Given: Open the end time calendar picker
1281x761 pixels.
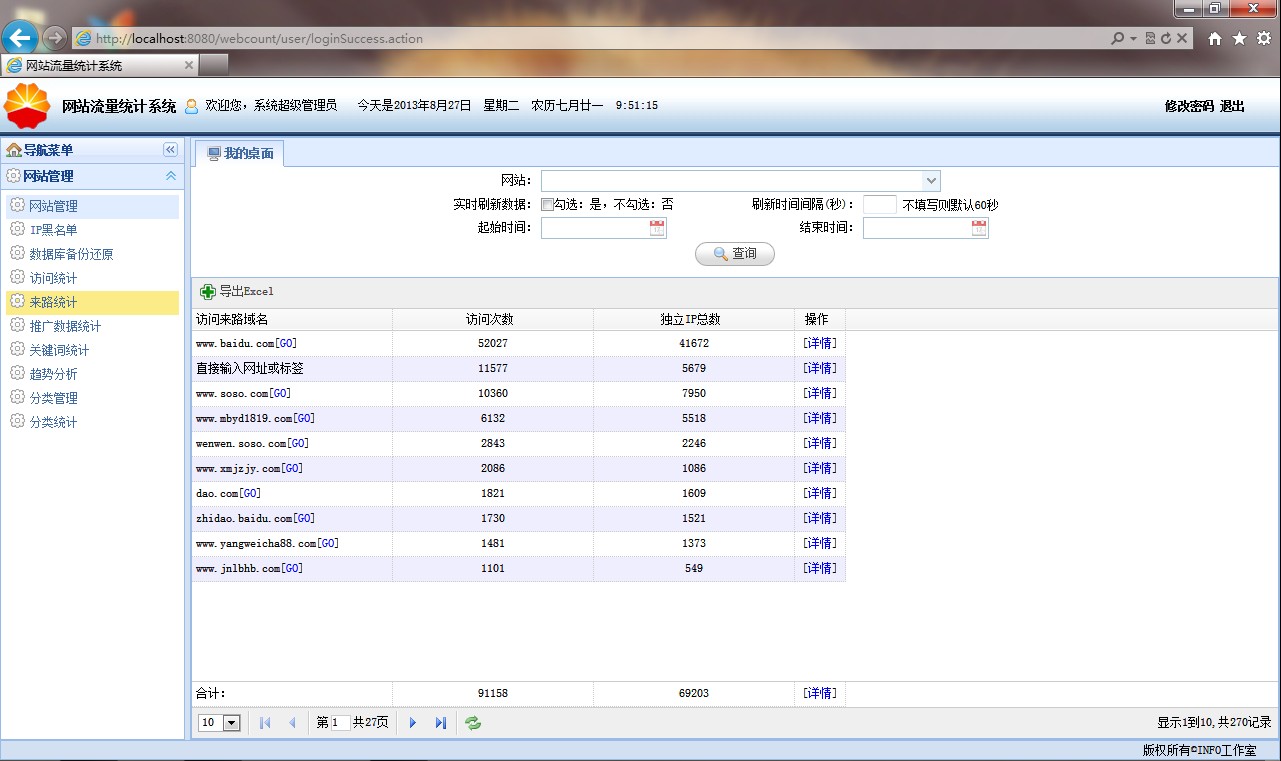Looking at the screenshot, I should (x=979, y=228).
